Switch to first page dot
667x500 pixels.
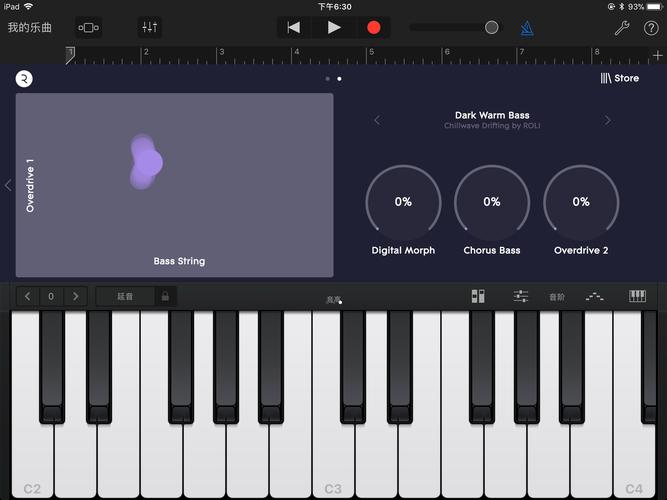328,79
